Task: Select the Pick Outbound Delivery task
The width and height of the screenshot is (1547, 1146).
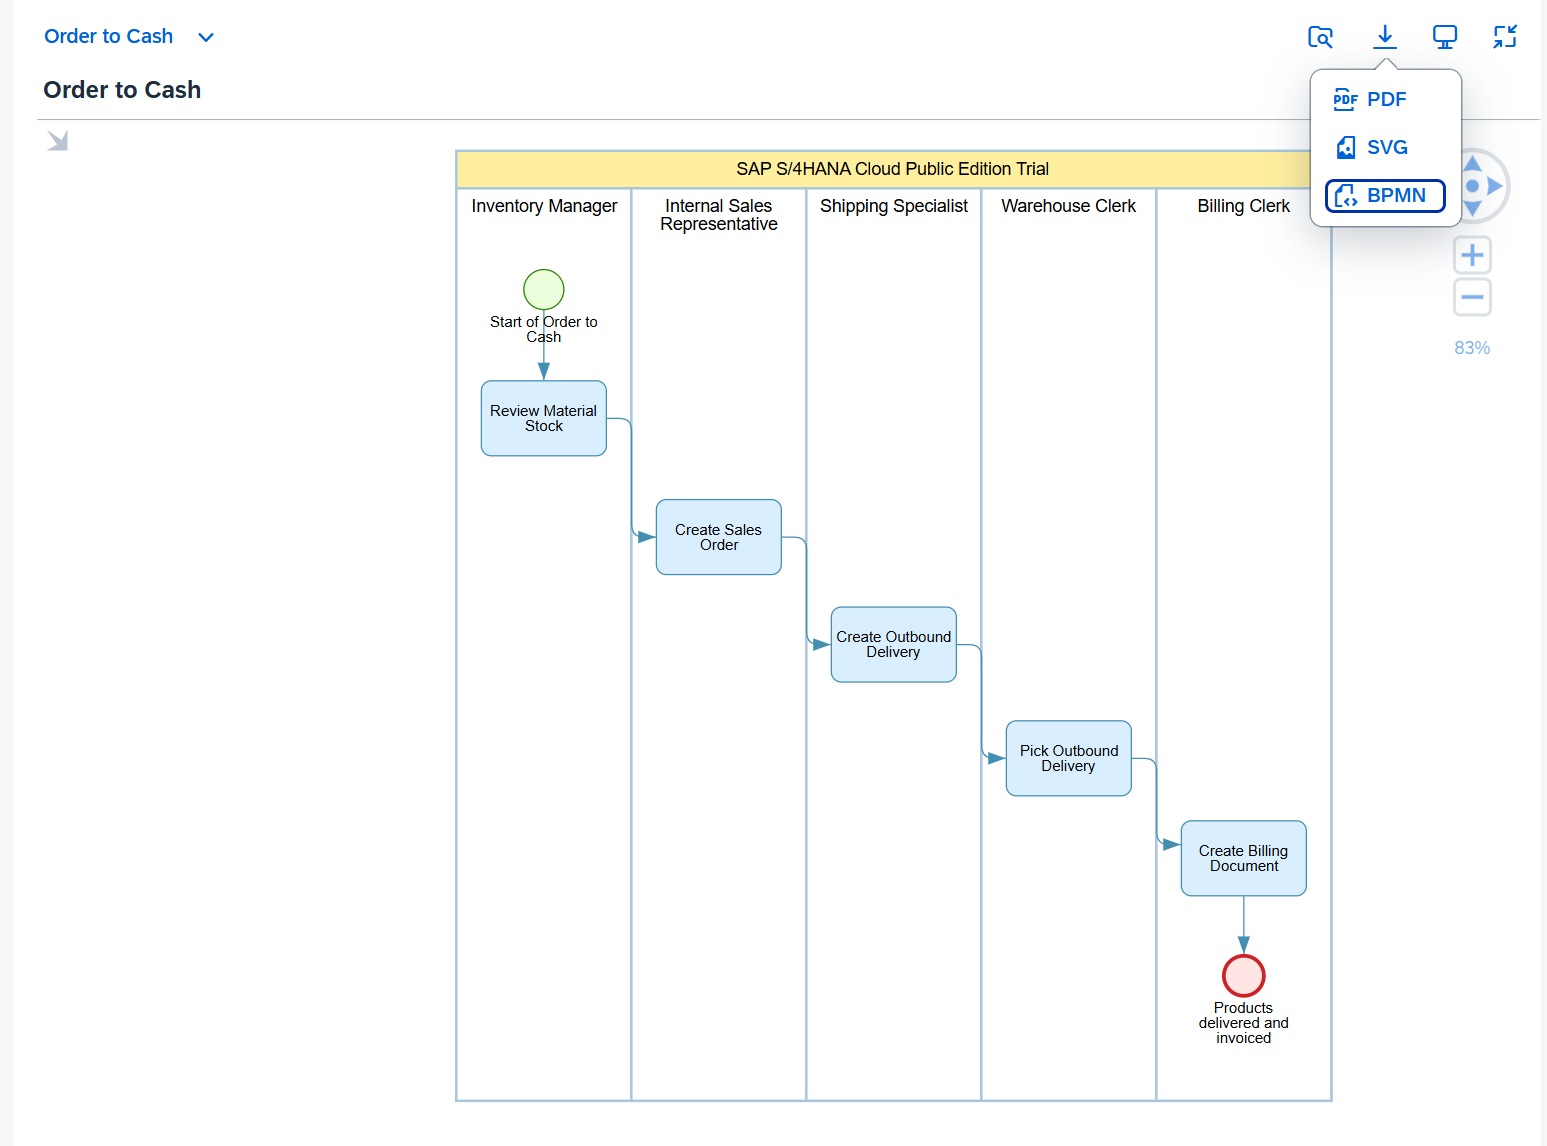Action: [x=1068, y=758]
